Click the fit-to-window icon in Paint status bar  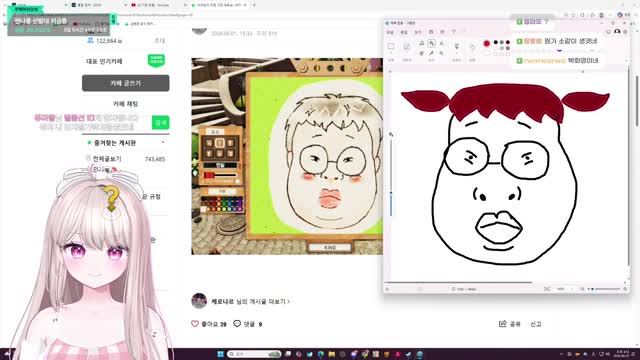[x=547, y=289]
